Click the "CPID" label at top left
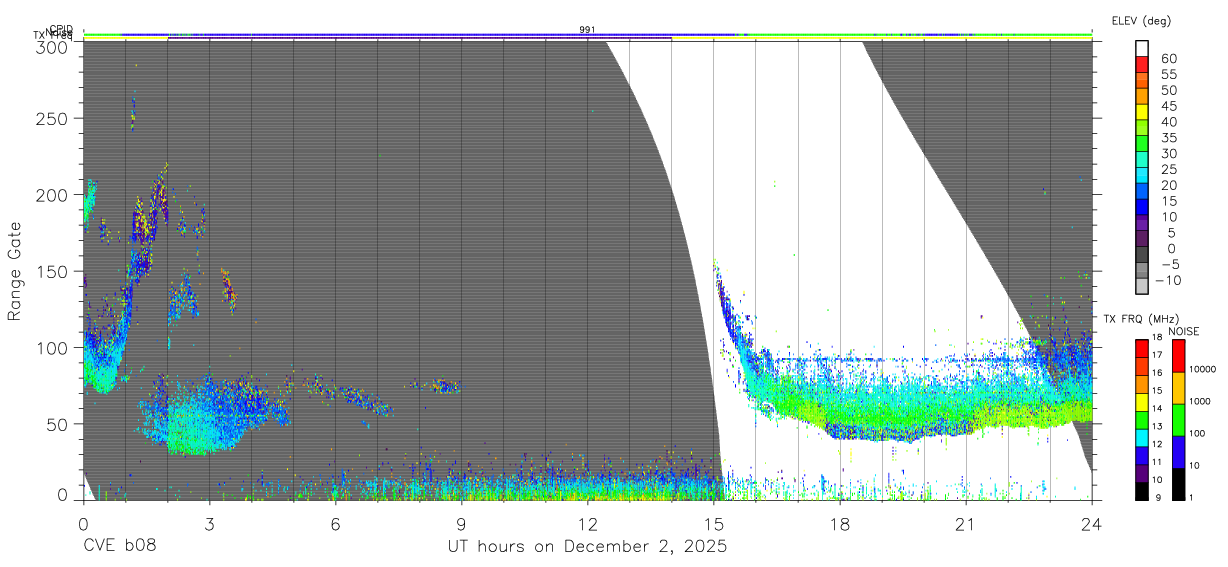 61,29
